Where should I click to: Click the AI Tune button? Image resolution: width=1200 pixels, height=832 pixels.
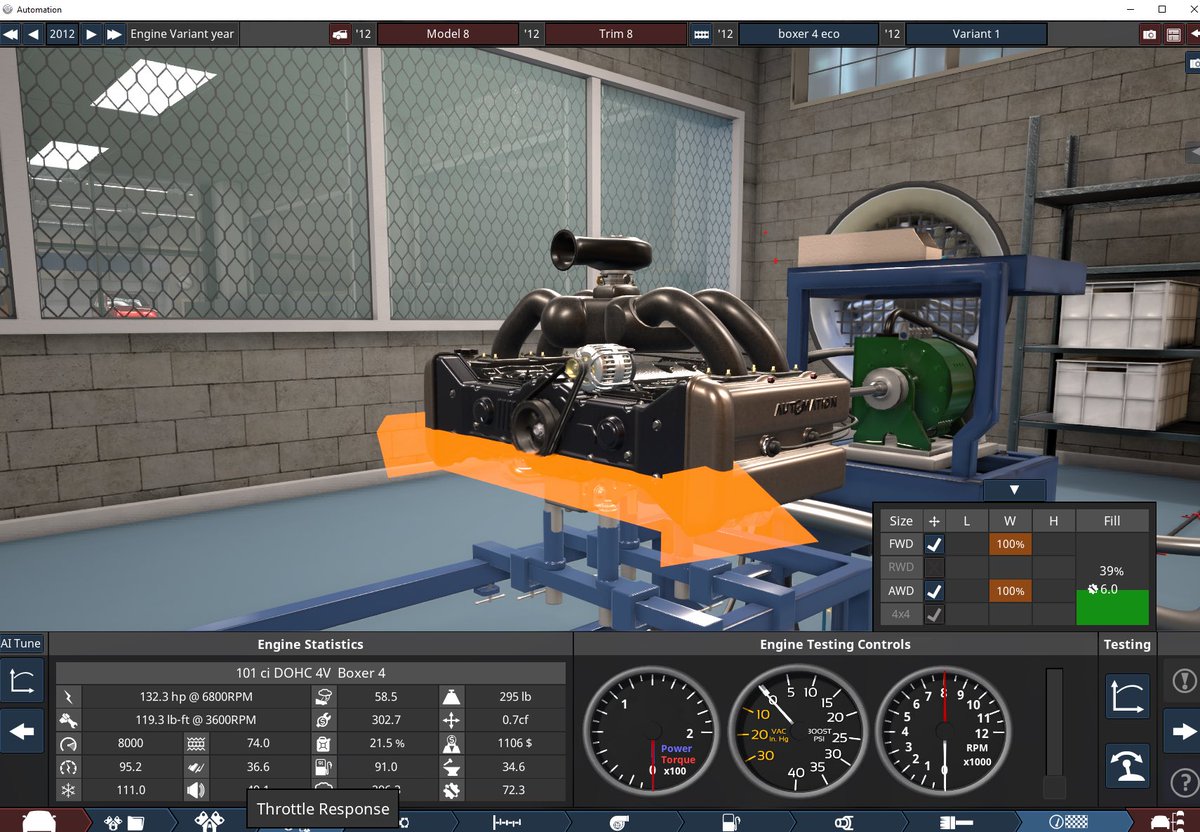pyautogui.click(x=21, y=644)
